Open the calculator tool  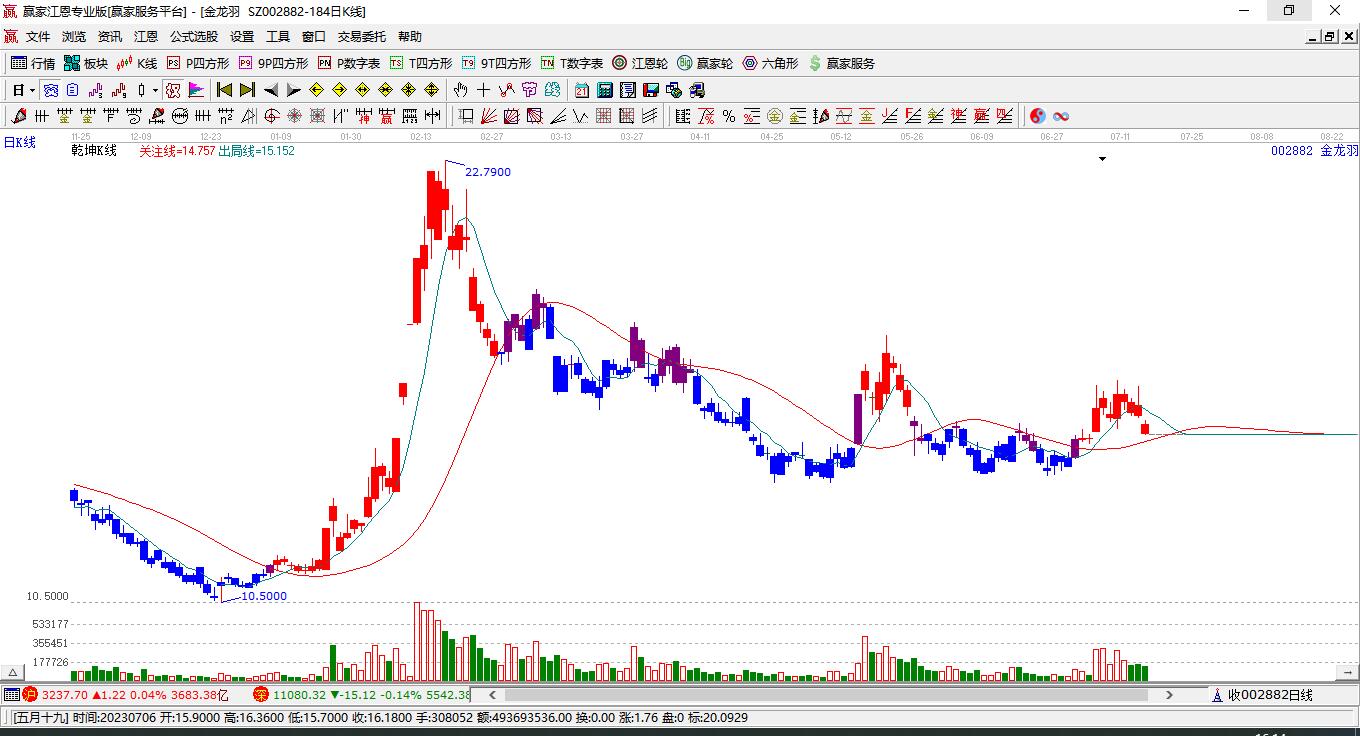(x=605, y=90)
